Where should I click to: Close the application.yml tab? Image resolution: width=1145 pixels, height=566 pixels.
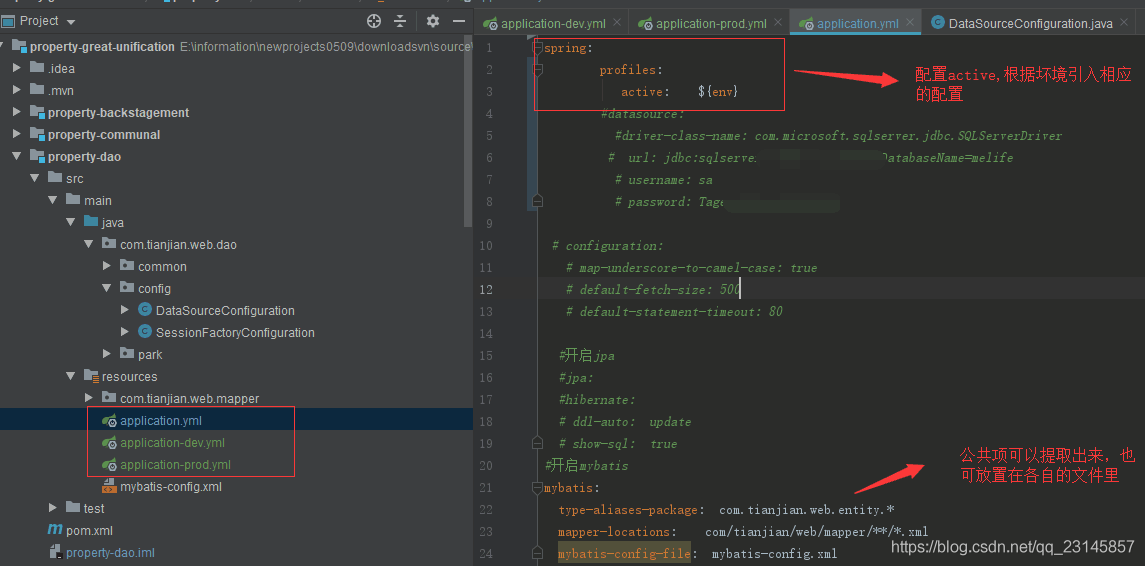click(910, 23)
